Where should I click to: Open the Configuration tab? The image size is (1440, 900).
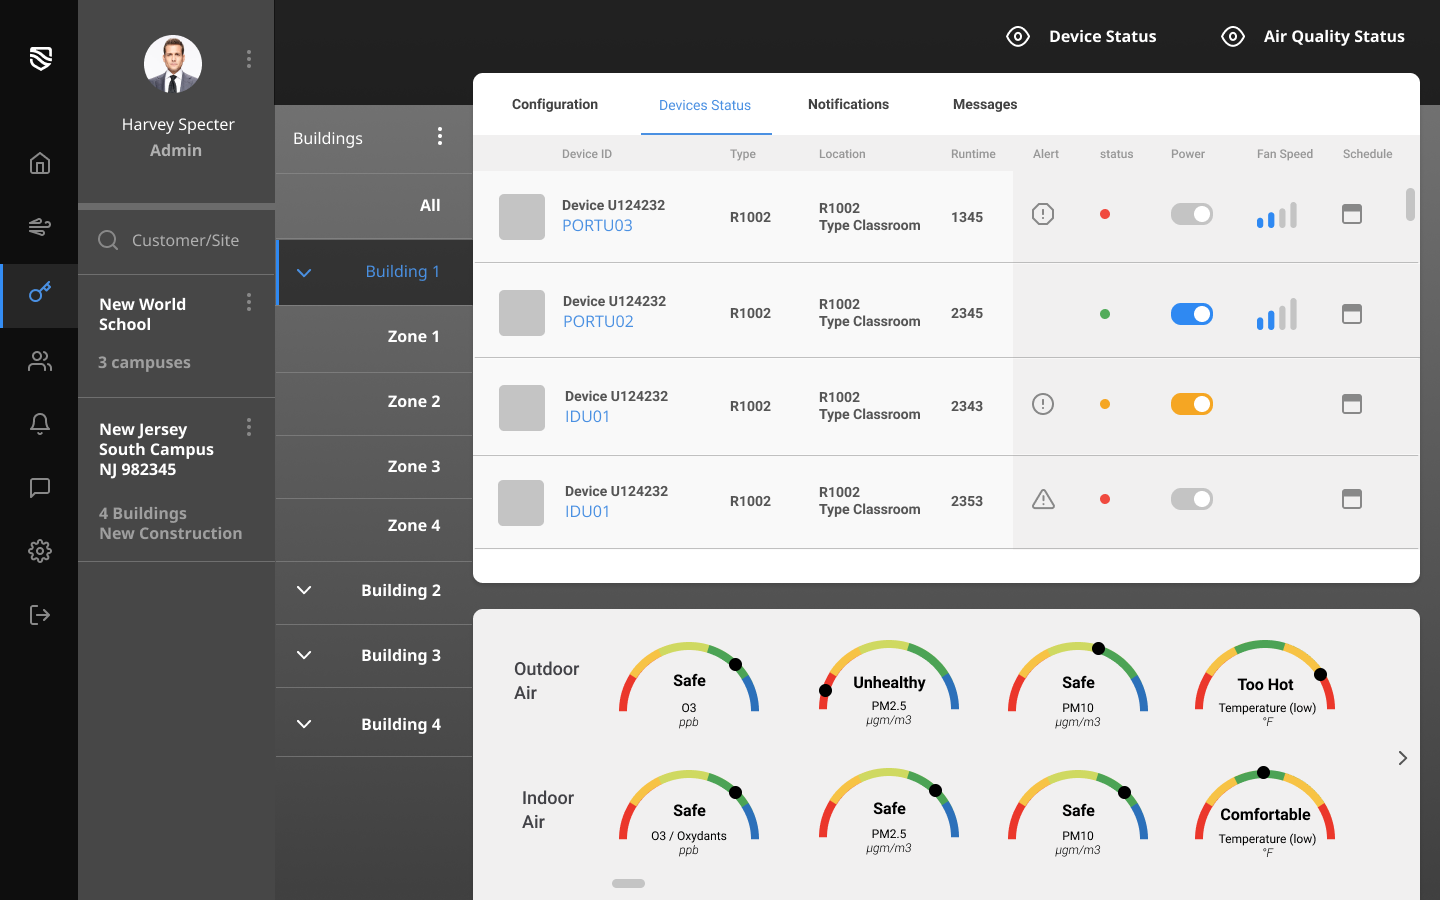coord(555,104)
